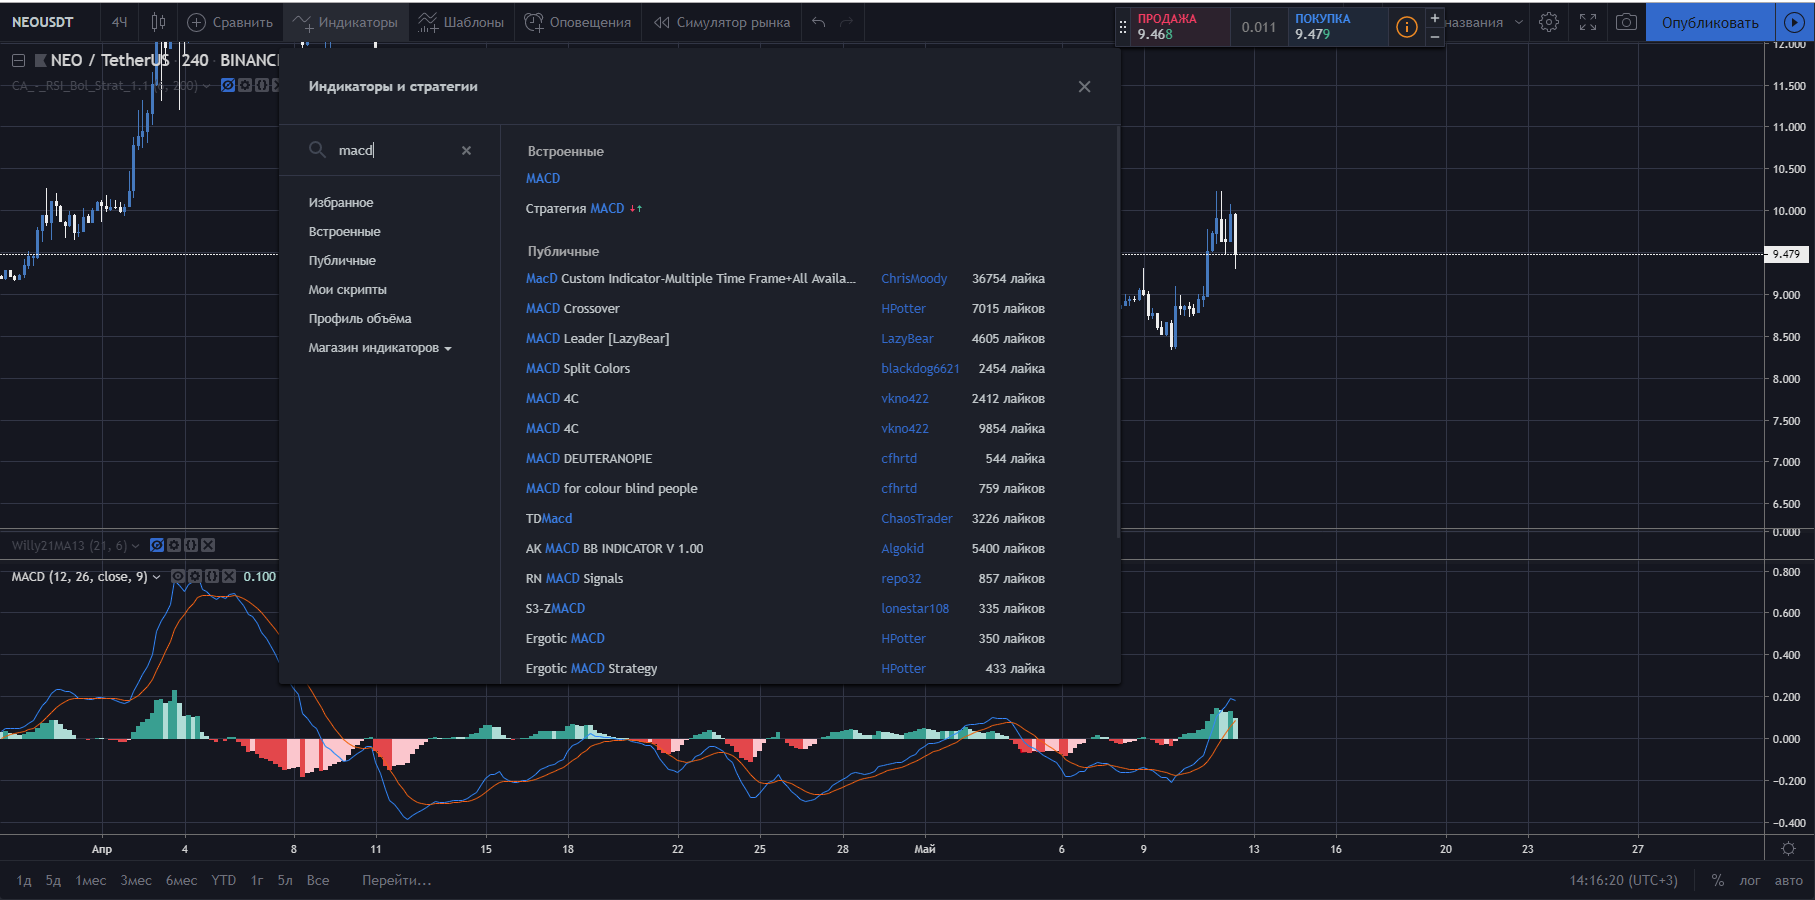Select the Мои скрипты category
Viewport: 1815px width, 900px height.
pos(347,289)
